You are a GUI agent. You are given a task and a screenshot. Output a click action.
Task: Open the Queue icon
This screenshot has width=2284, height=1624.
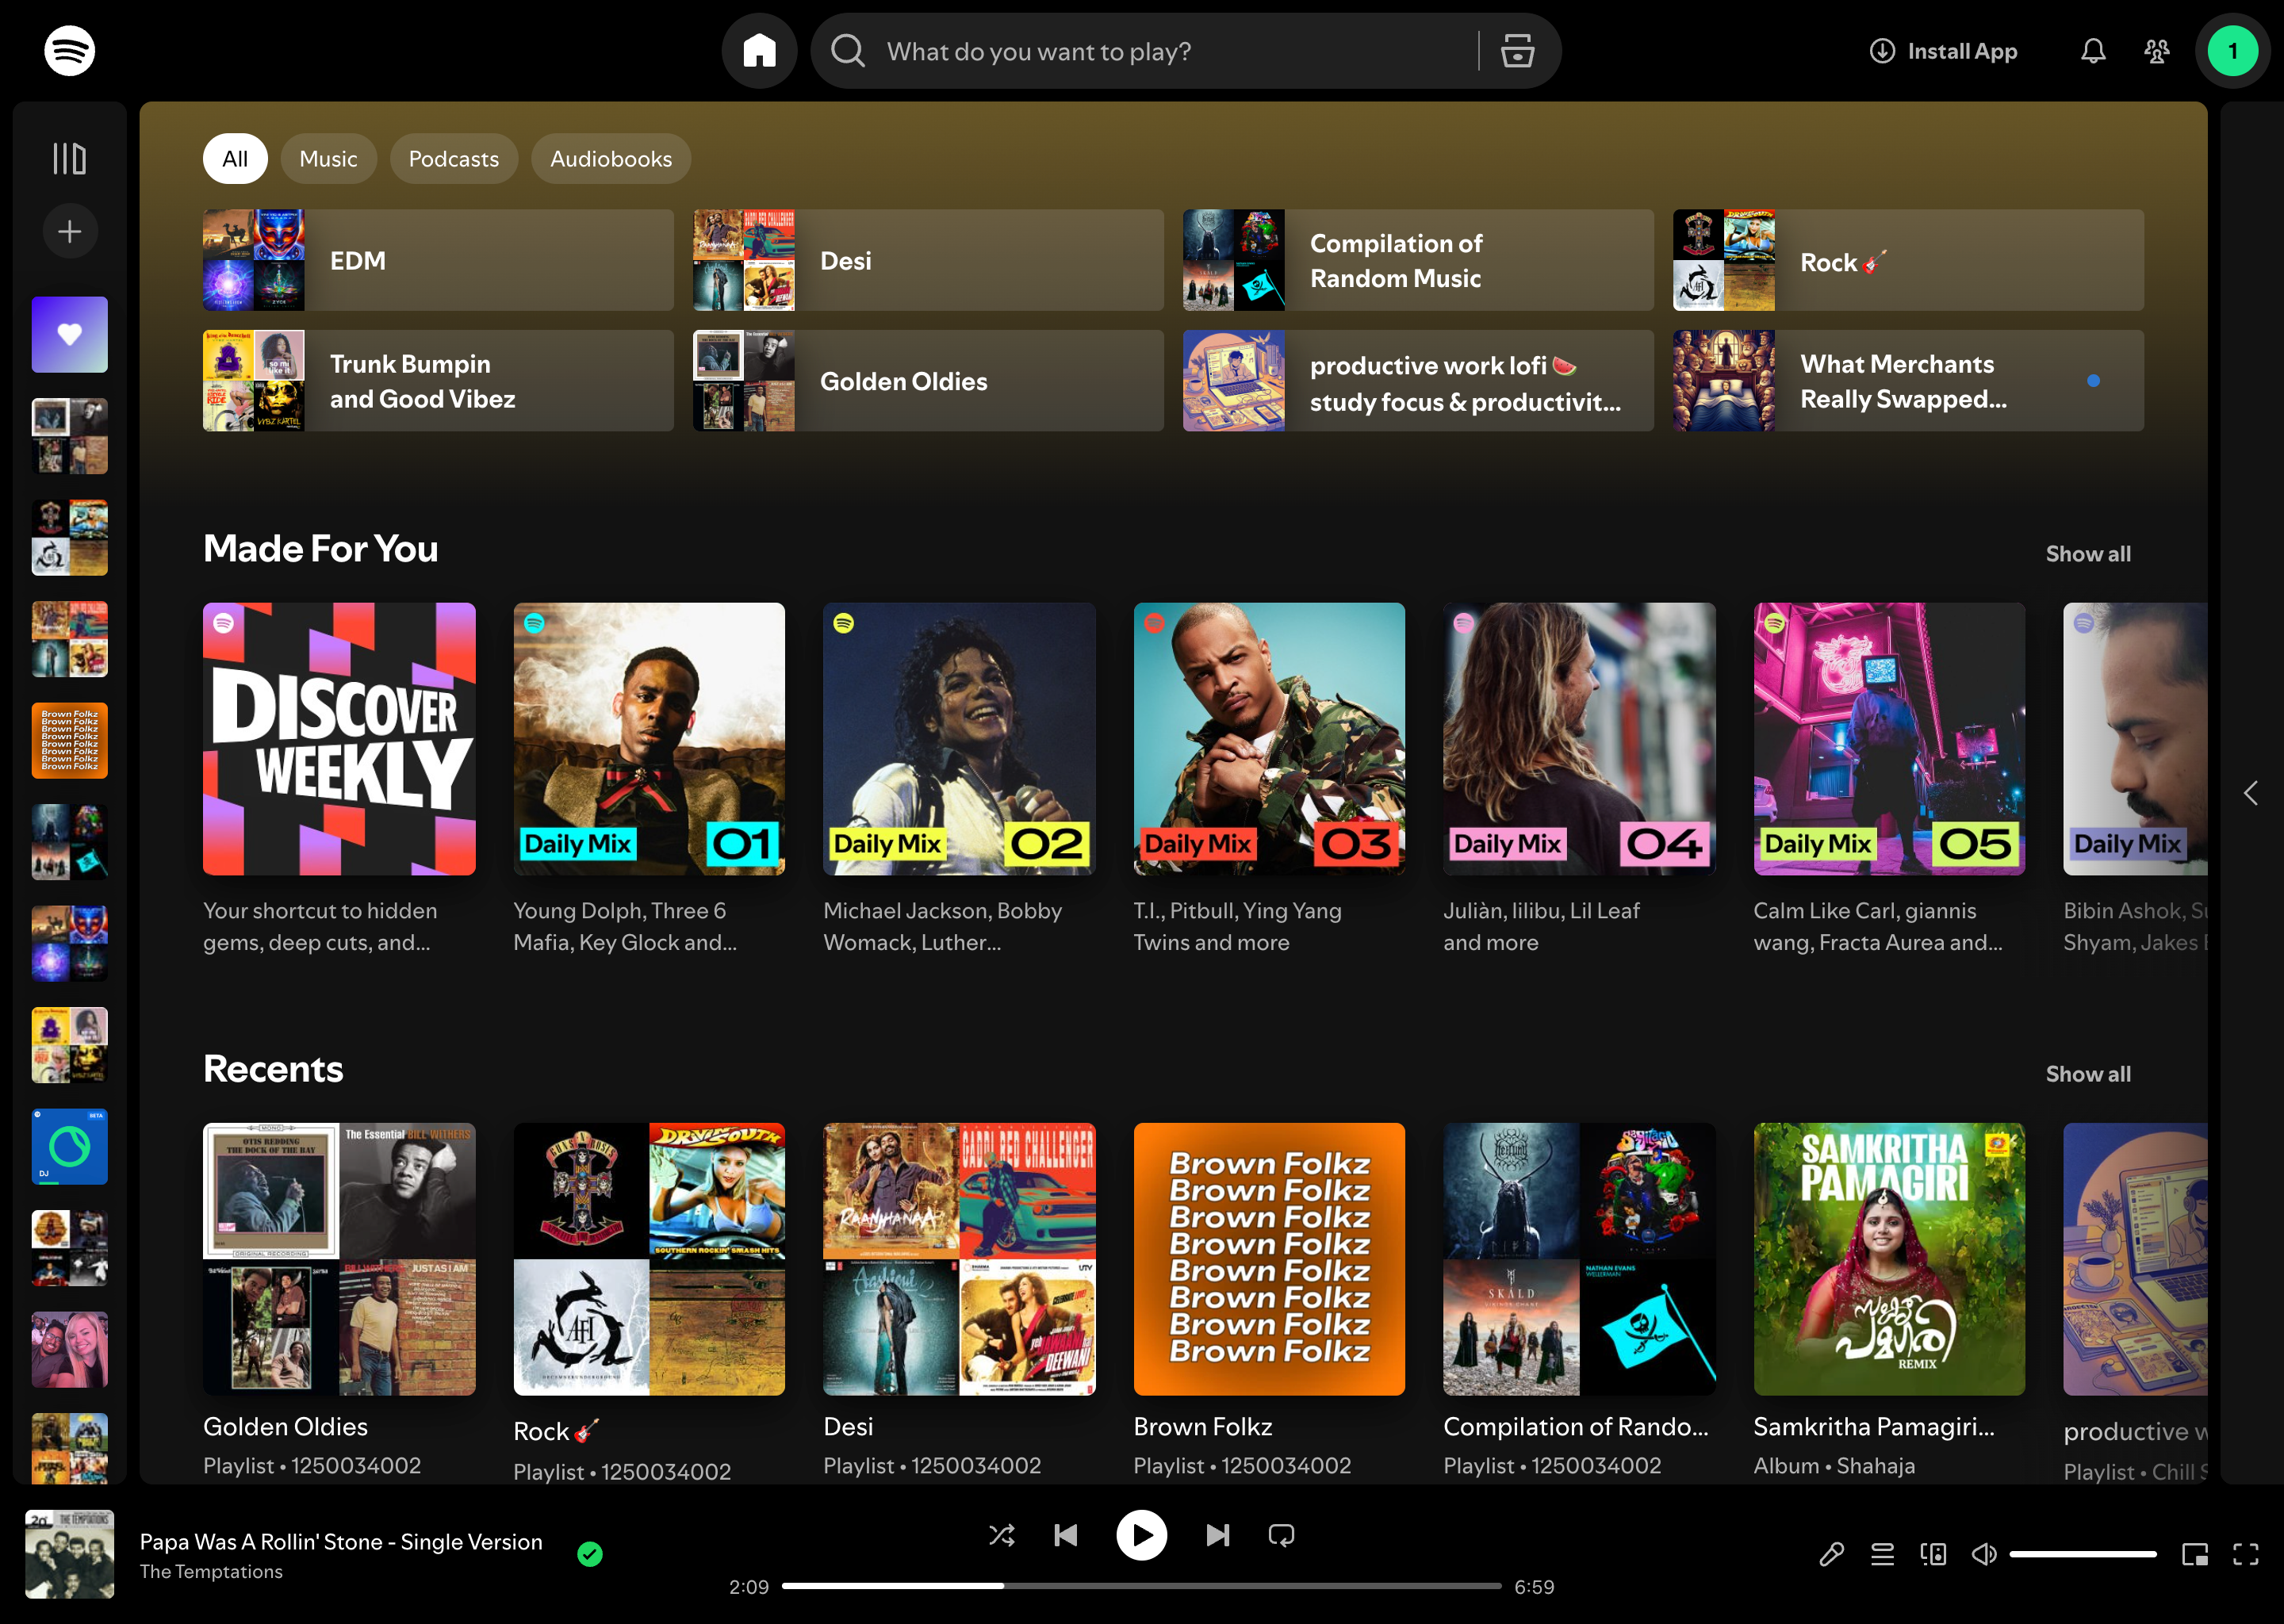(1882, 1554)
